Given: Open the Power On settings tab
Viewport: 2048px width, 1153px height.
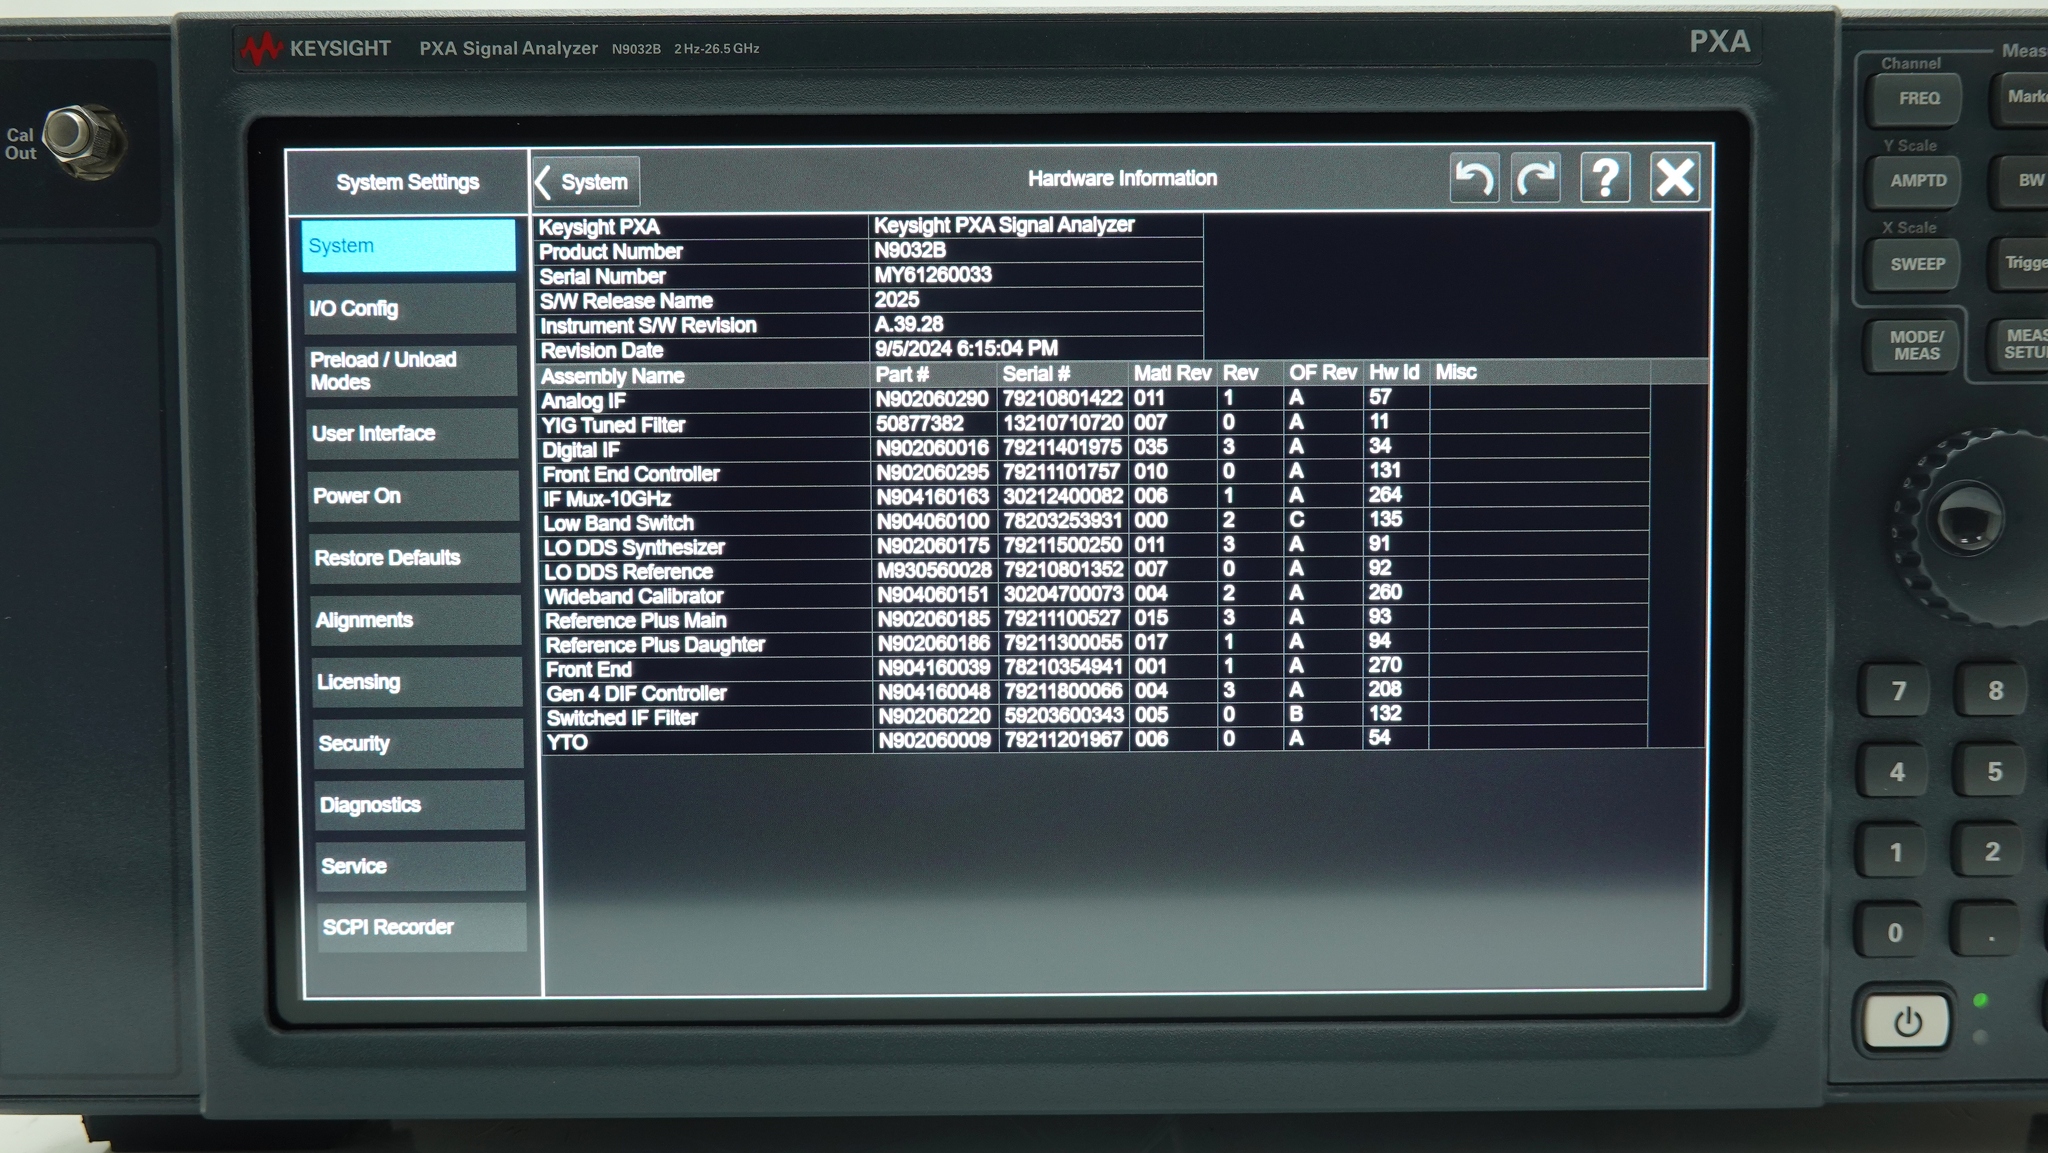Looking at the screenshot, I should click(x=412, y=496).
